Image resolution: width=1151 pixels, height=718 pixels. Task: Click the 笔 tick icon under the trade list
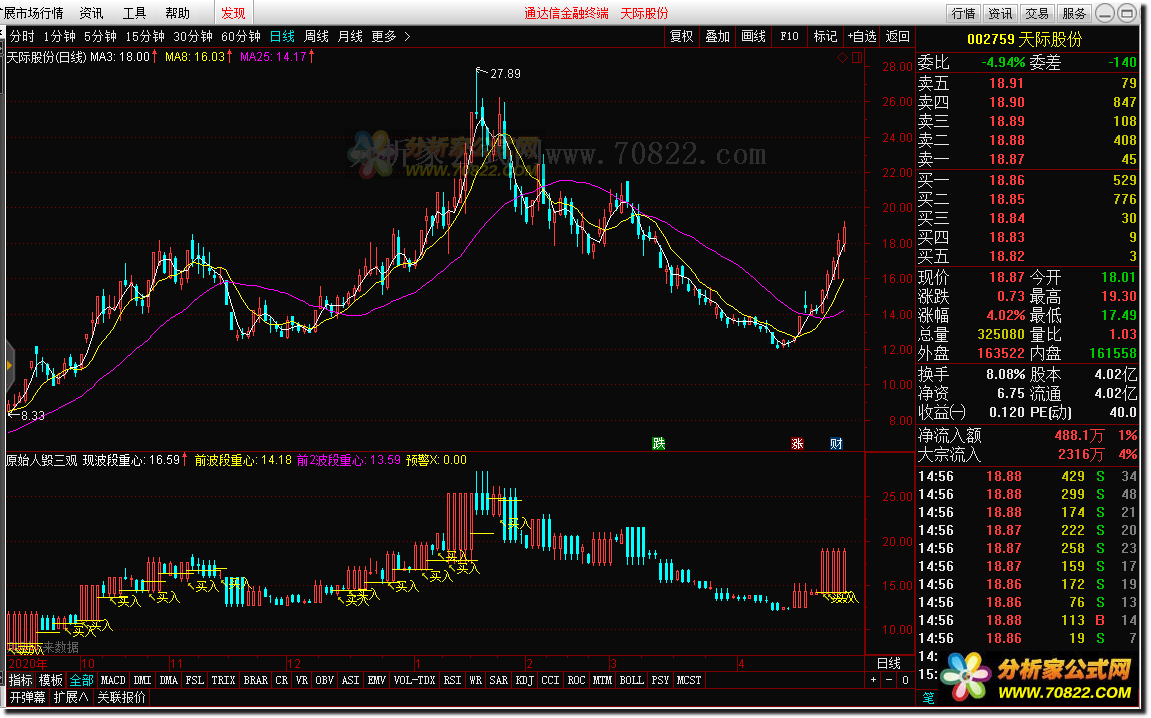pyautogui.click(x=929, y=697)
